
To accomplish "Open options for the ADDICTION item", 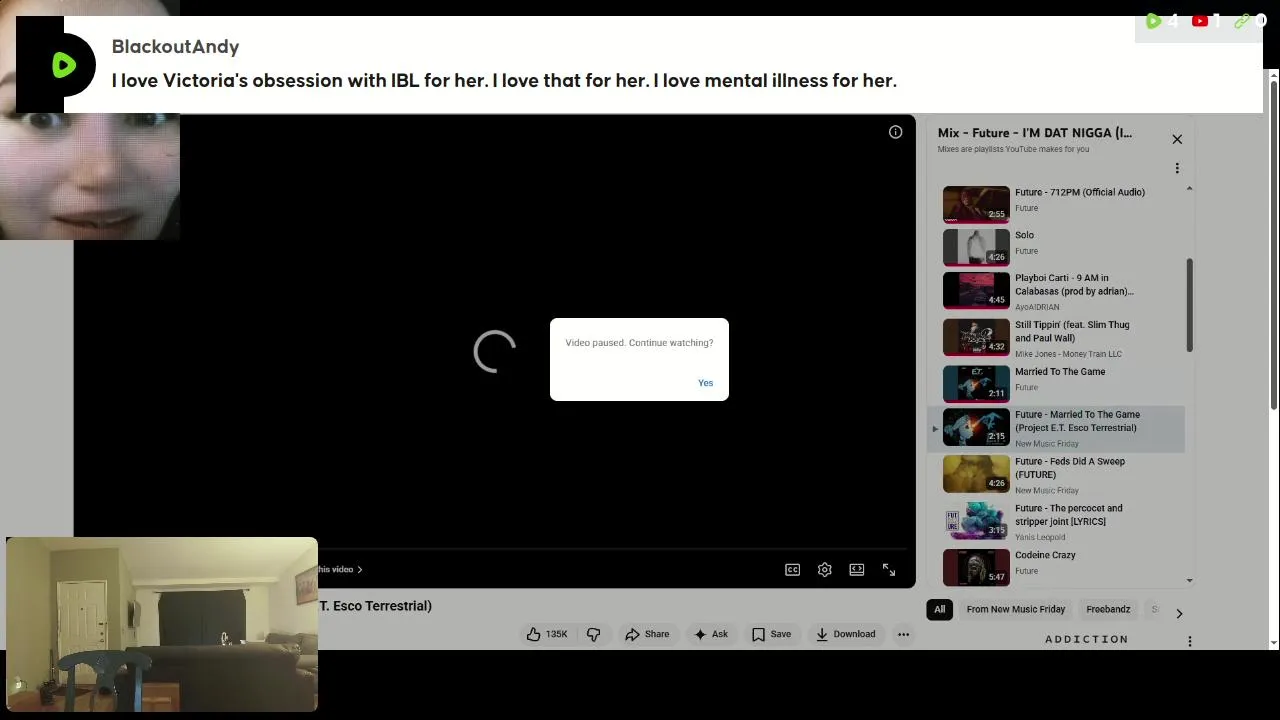I will point(1189,641).
